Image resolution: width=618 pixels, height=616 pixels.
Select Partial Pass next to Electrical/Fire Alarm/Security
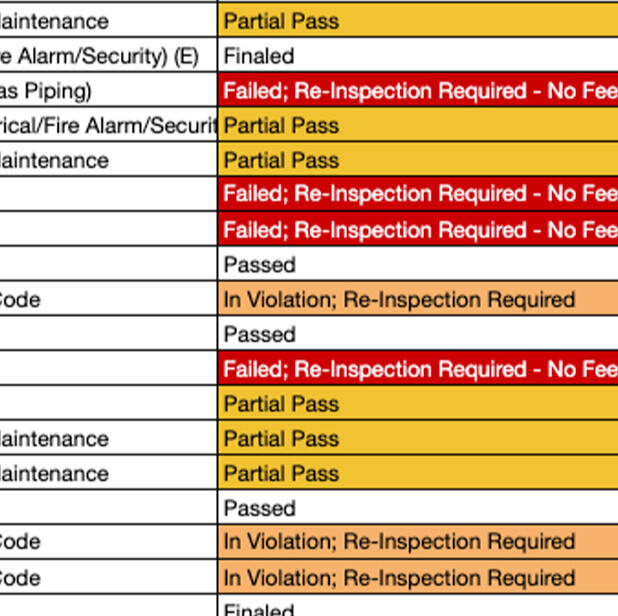point(418,126)
